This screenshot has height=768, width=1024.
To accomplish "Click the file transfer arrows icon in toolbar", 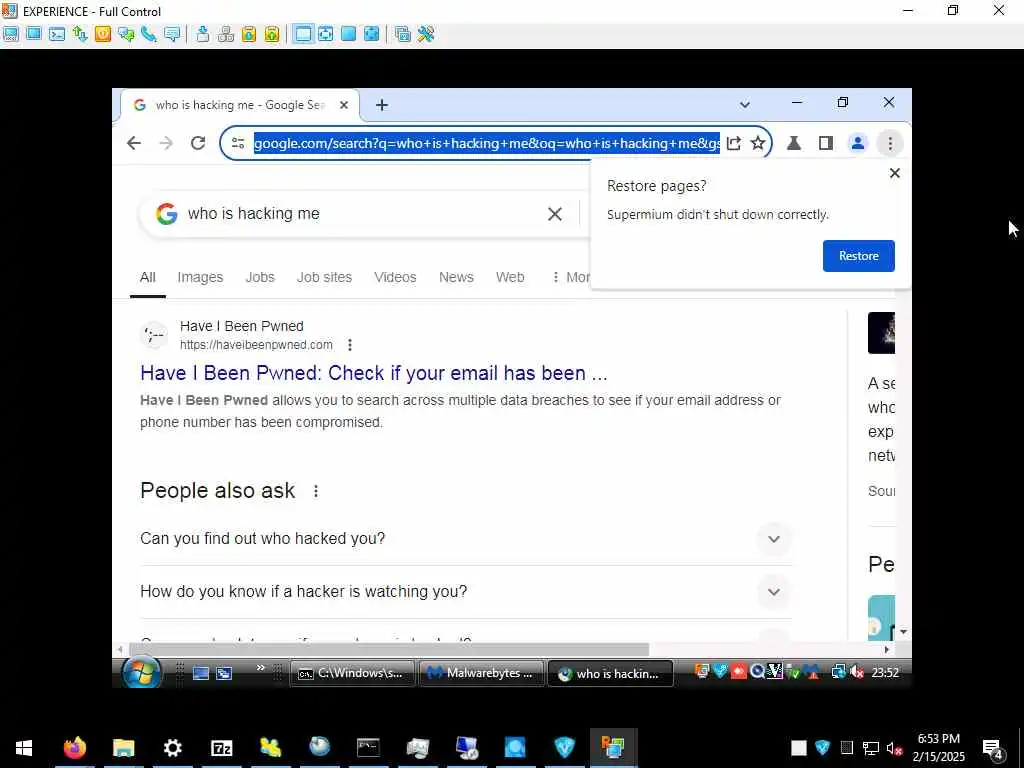I will (80, 34).
